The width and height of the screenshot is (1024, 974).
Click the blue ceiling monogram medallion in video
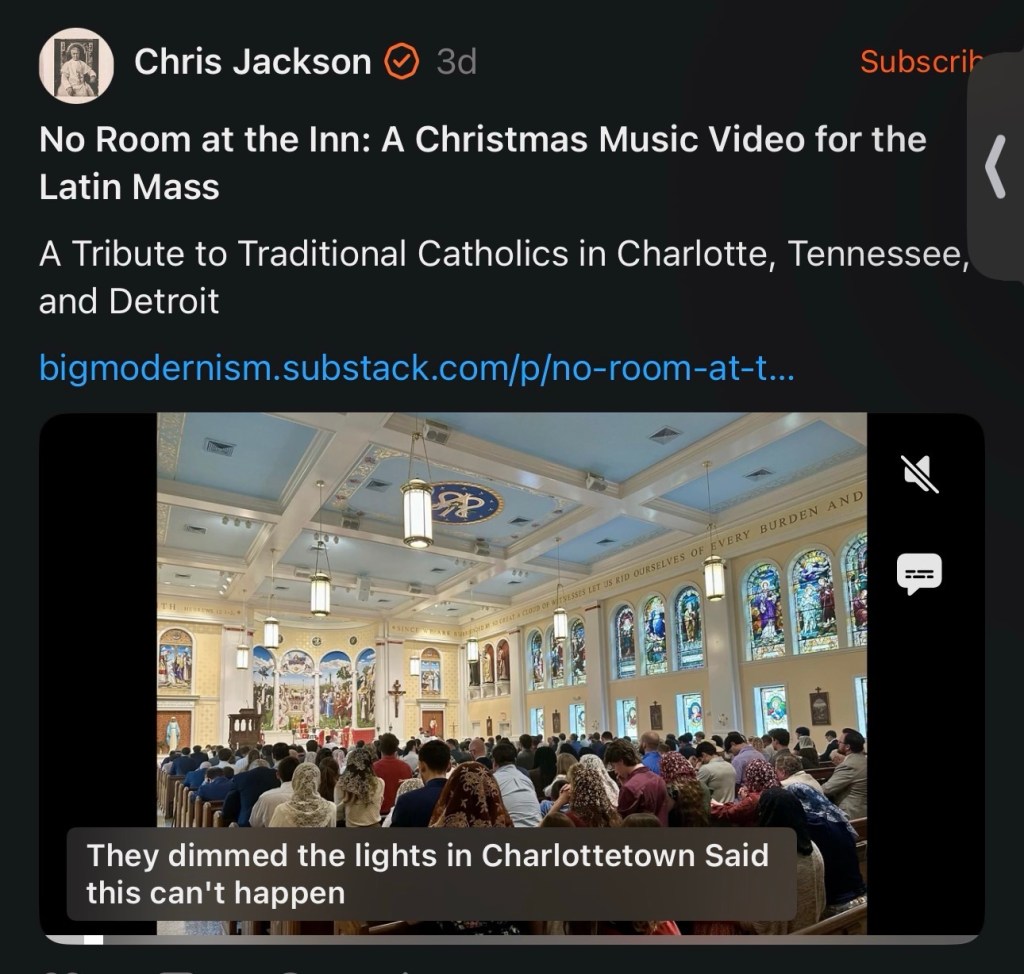[465, 502]
